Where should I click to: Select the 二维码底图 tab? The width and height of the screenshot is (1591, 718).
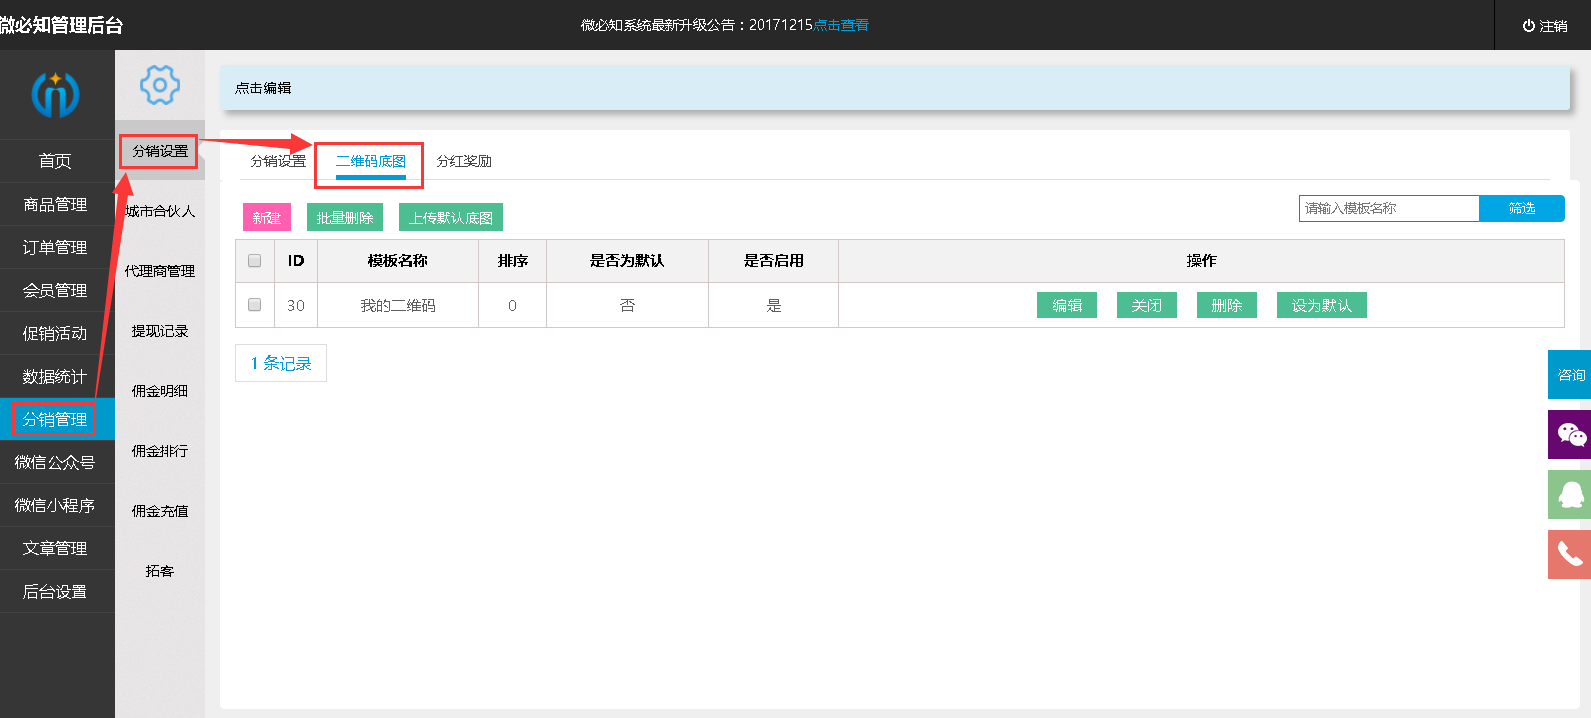370,161
